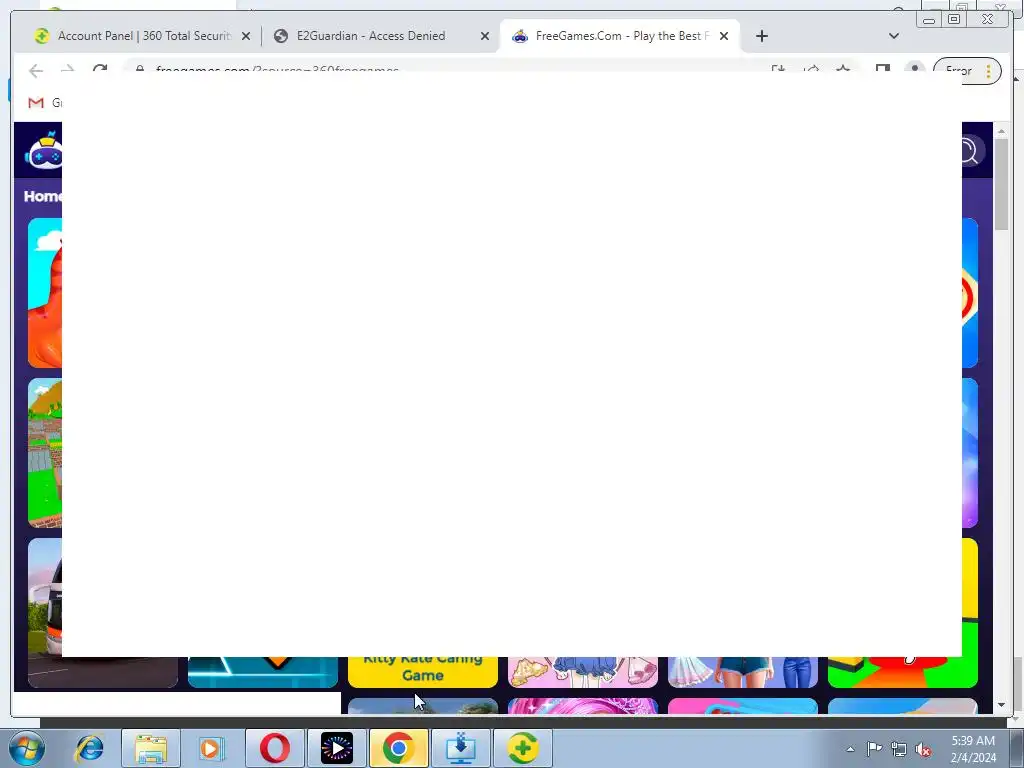1024x768 pixels.
Task: Select the FreeGames.Com tab
Action: [619, 36]
